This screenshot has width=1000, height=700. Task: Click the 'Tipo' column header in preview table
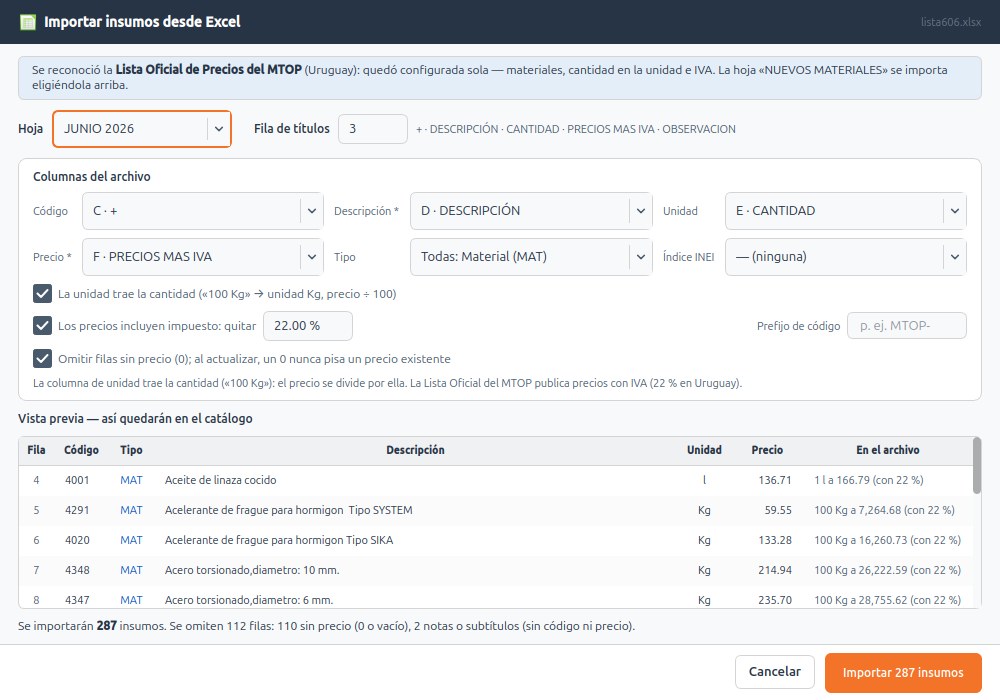(131, 450)
